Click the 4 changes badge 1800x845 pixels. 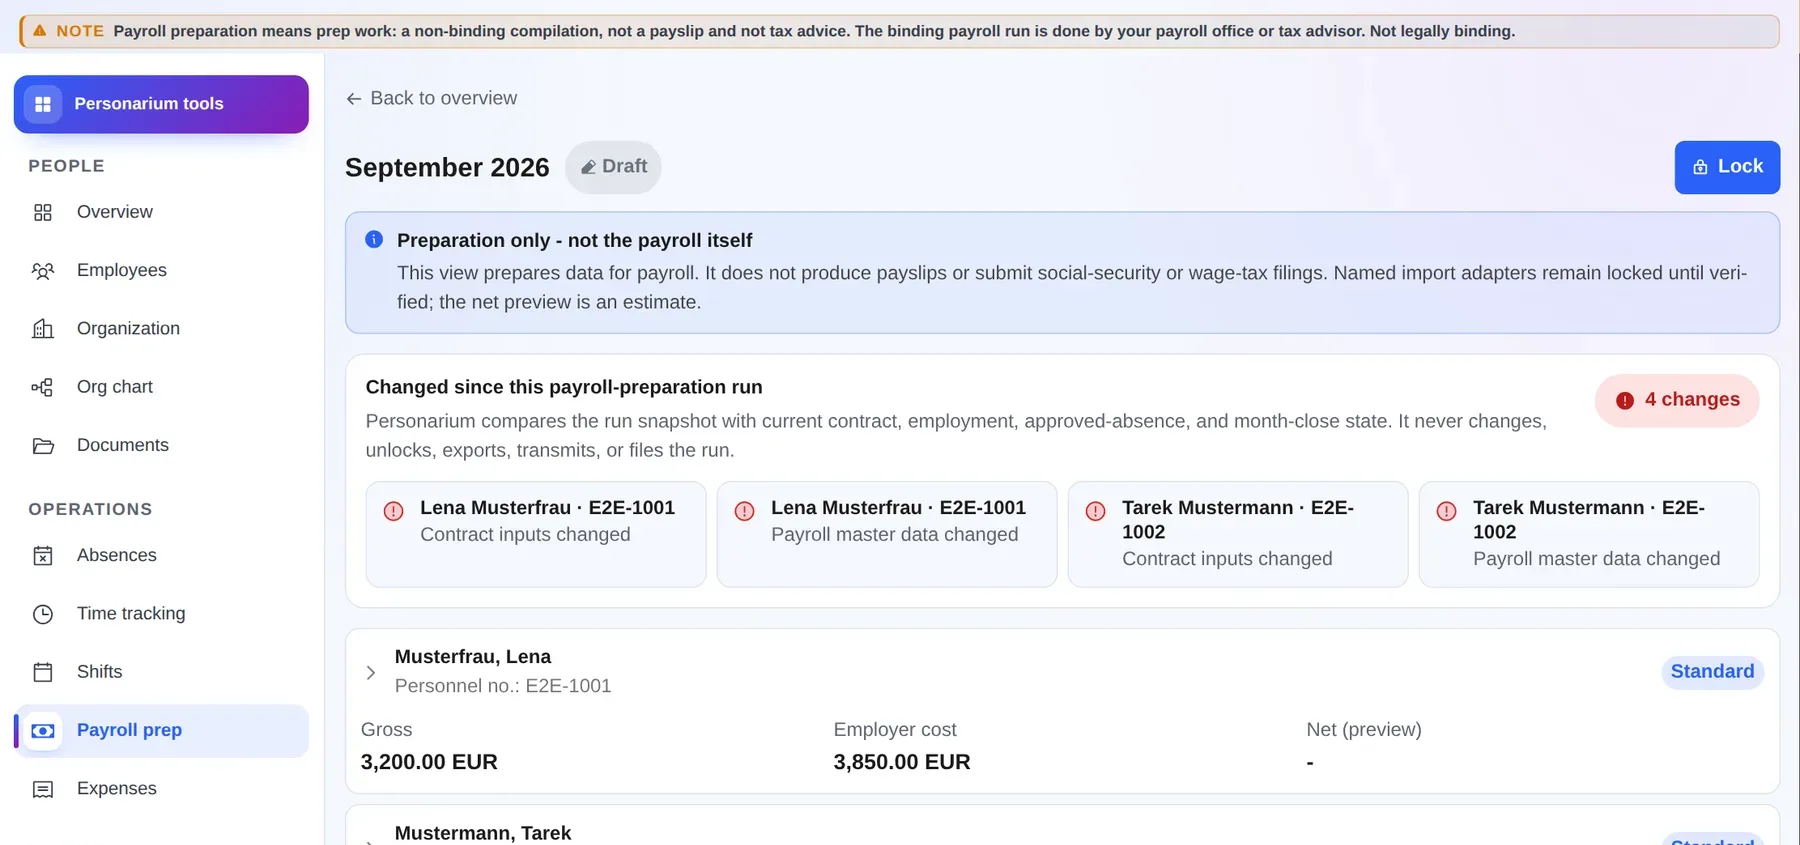(x=1677, y=400)
